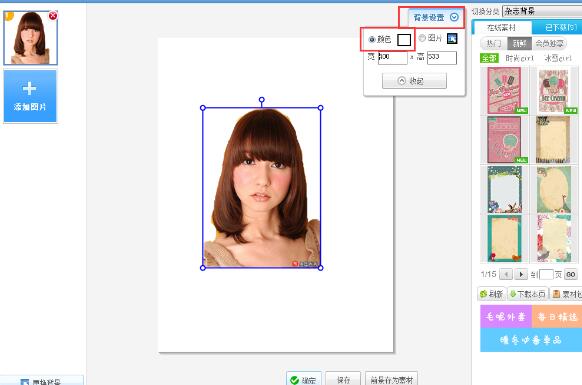
Task: Expand the background settings dropdown arrow
Action: 454,17
